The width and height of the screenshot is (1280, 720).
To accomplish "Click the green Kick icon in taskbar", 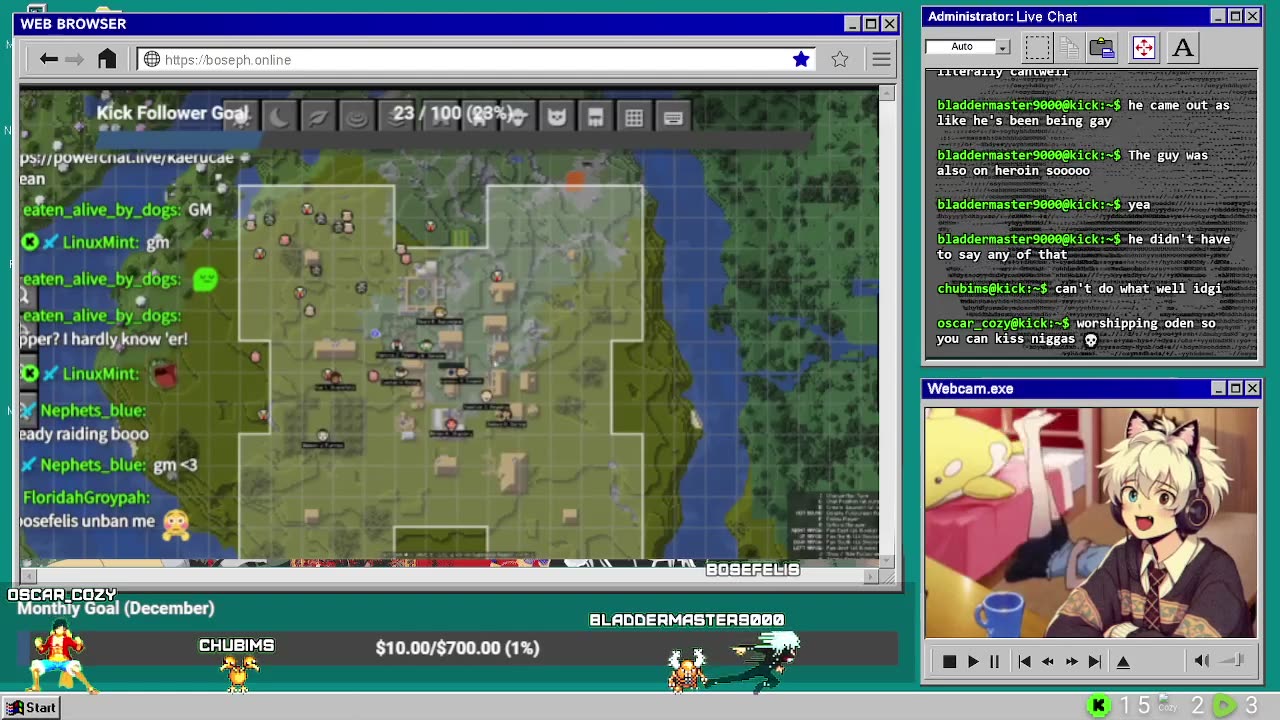I will pyautogui.click(x=1099, y=706).
